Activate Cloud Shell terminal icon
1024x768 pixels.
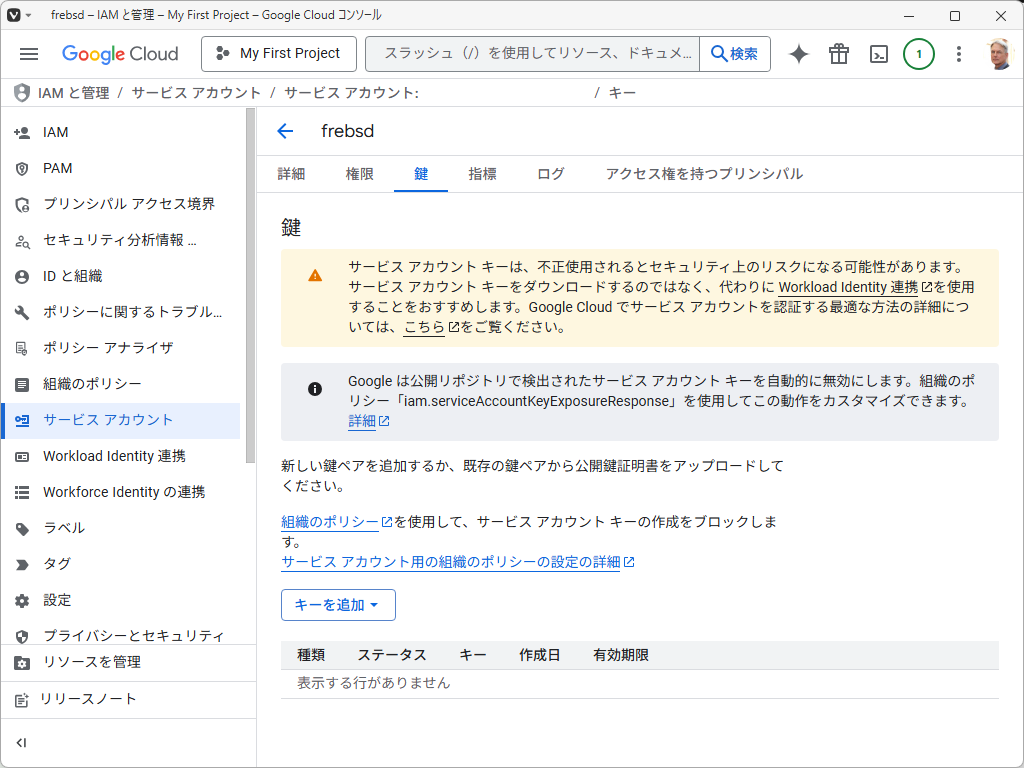click(x=879, y=54)
